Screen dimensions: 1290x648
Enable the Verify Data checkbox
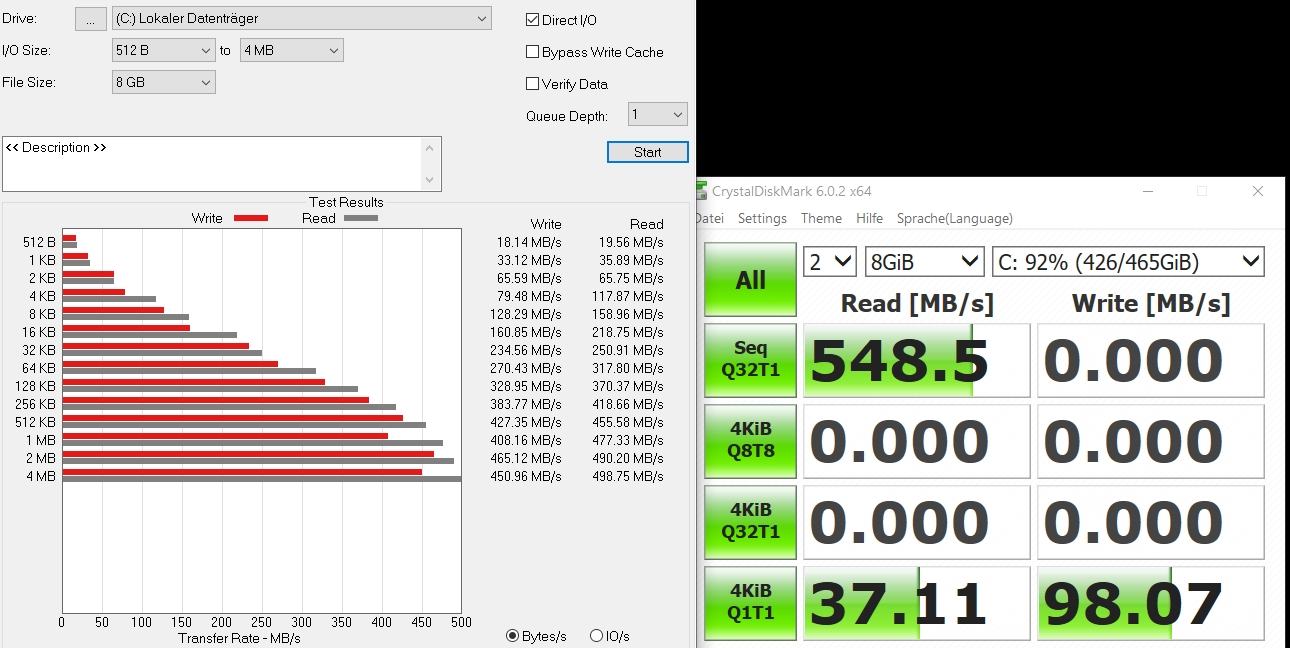coord(533,84)
